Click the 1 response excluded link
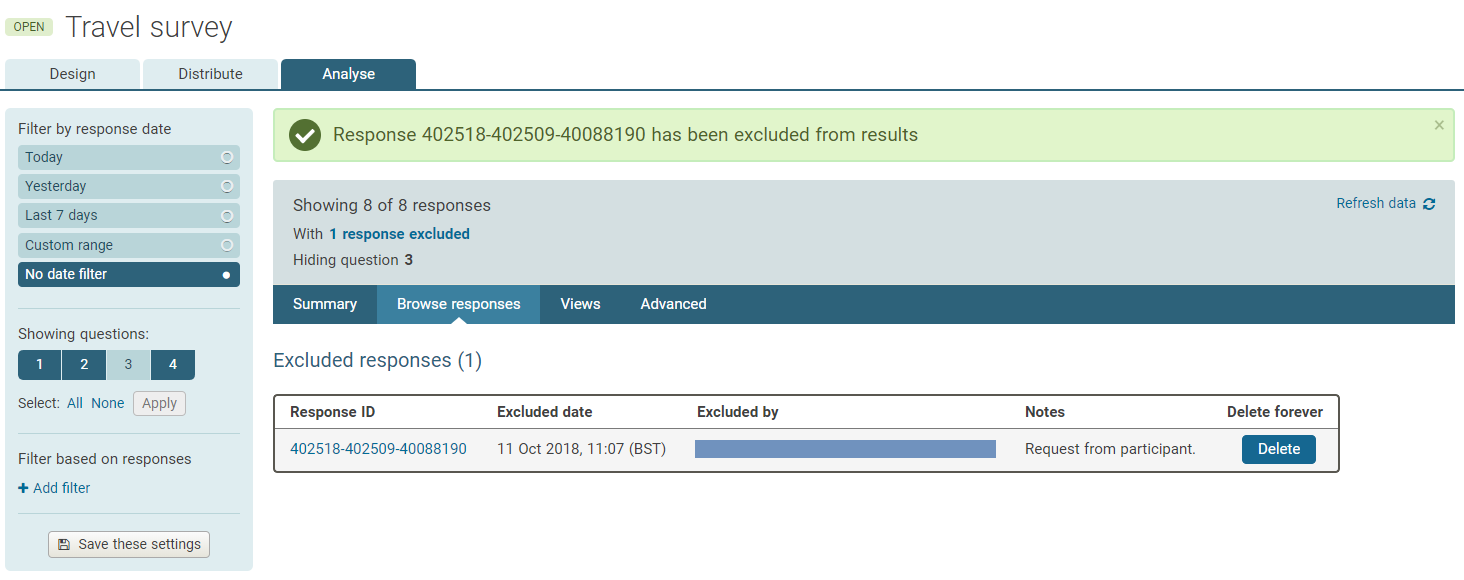 (x=399, y=234)
